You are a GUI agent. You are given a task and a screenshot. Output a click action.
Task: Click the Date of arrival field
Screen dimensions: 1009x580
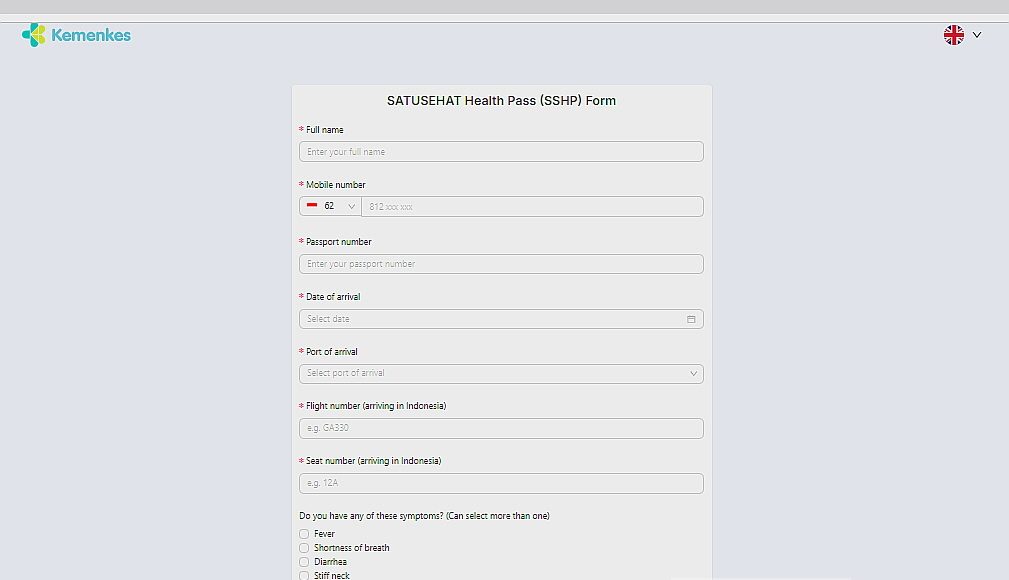tap(490, 319)
